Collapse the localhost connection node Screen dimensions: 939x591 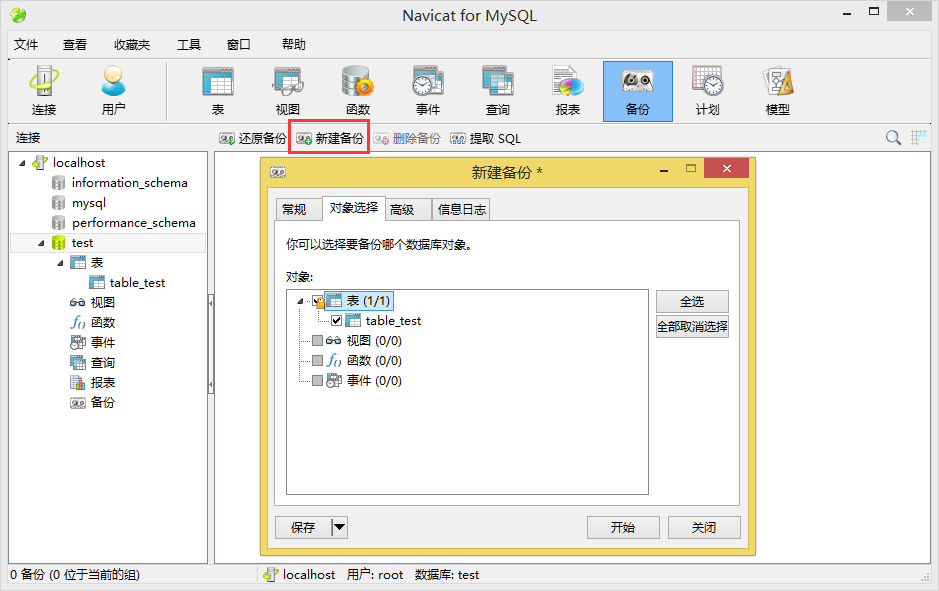pos(22,163)
